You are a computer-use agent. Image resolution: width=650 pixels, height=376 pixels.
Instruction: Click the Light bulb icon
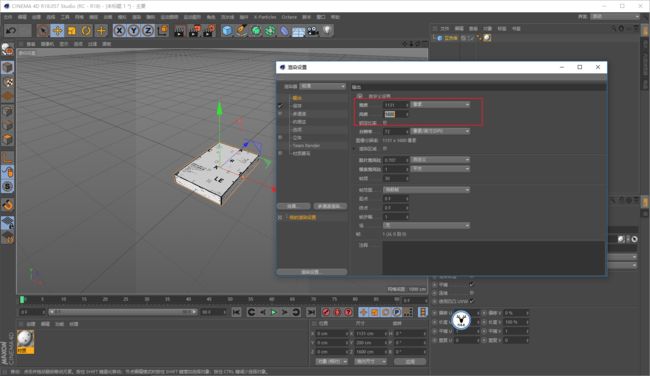point(327,31)
